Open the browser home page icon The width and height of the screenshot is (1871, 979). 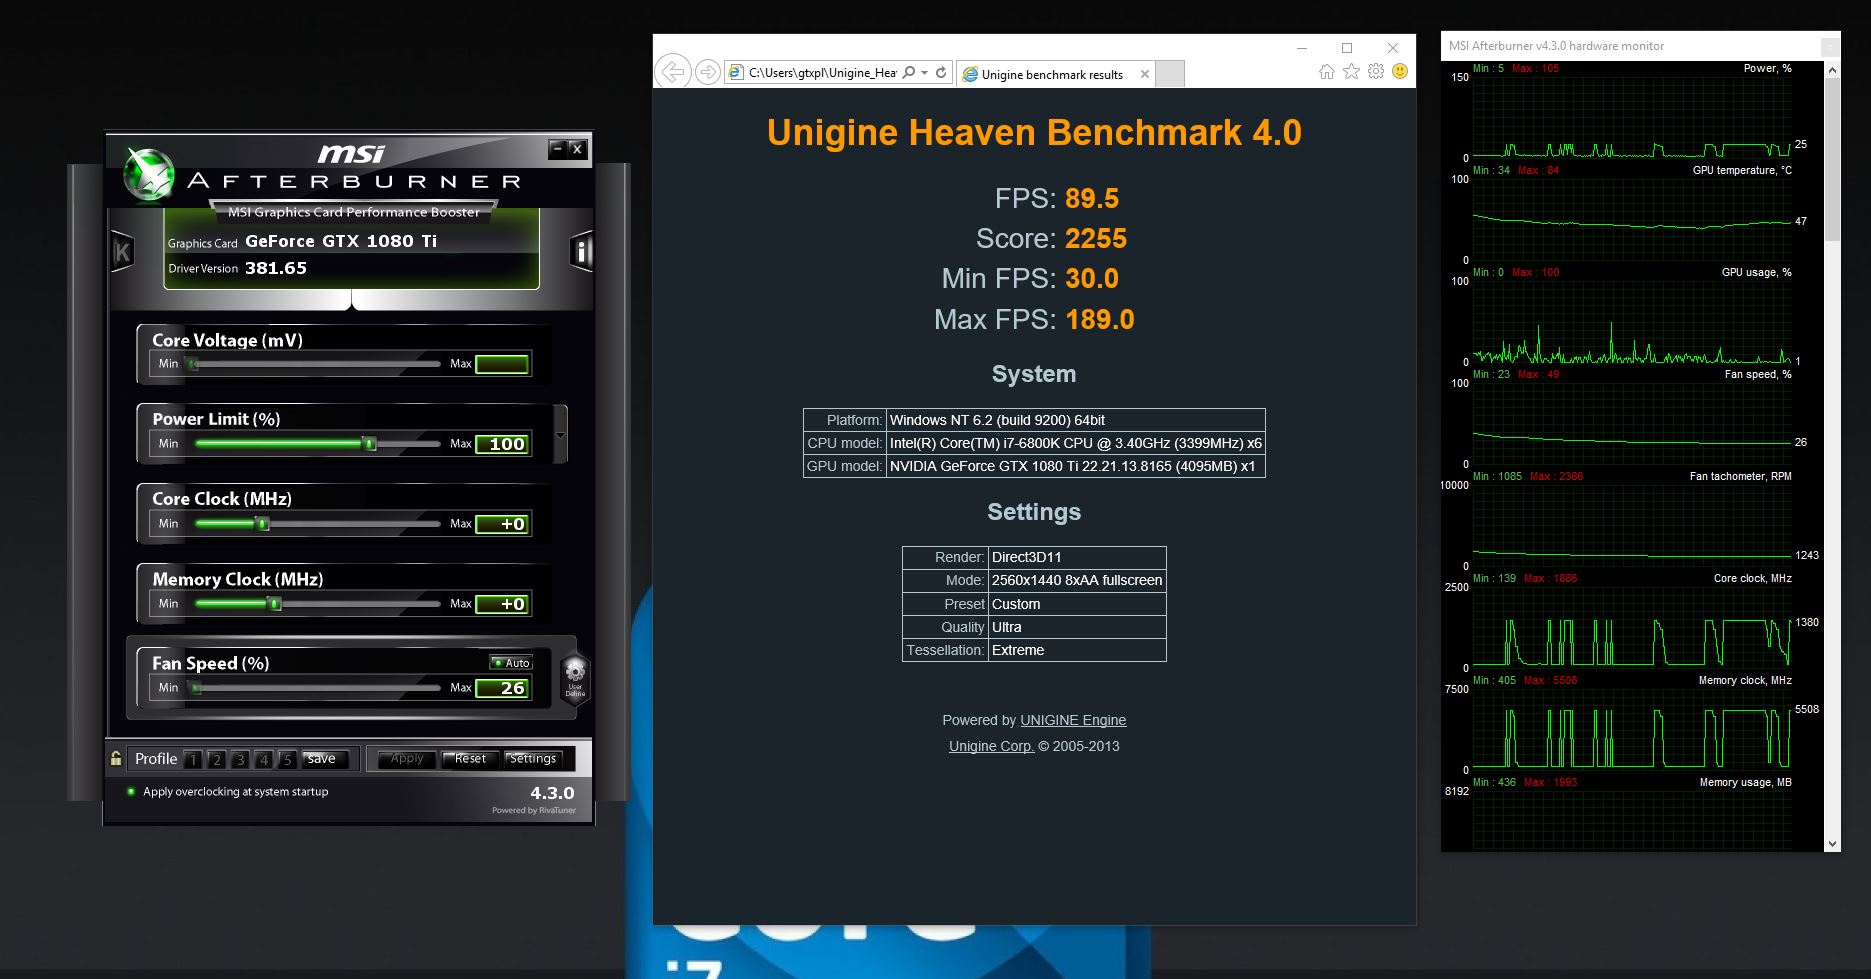1326,71
